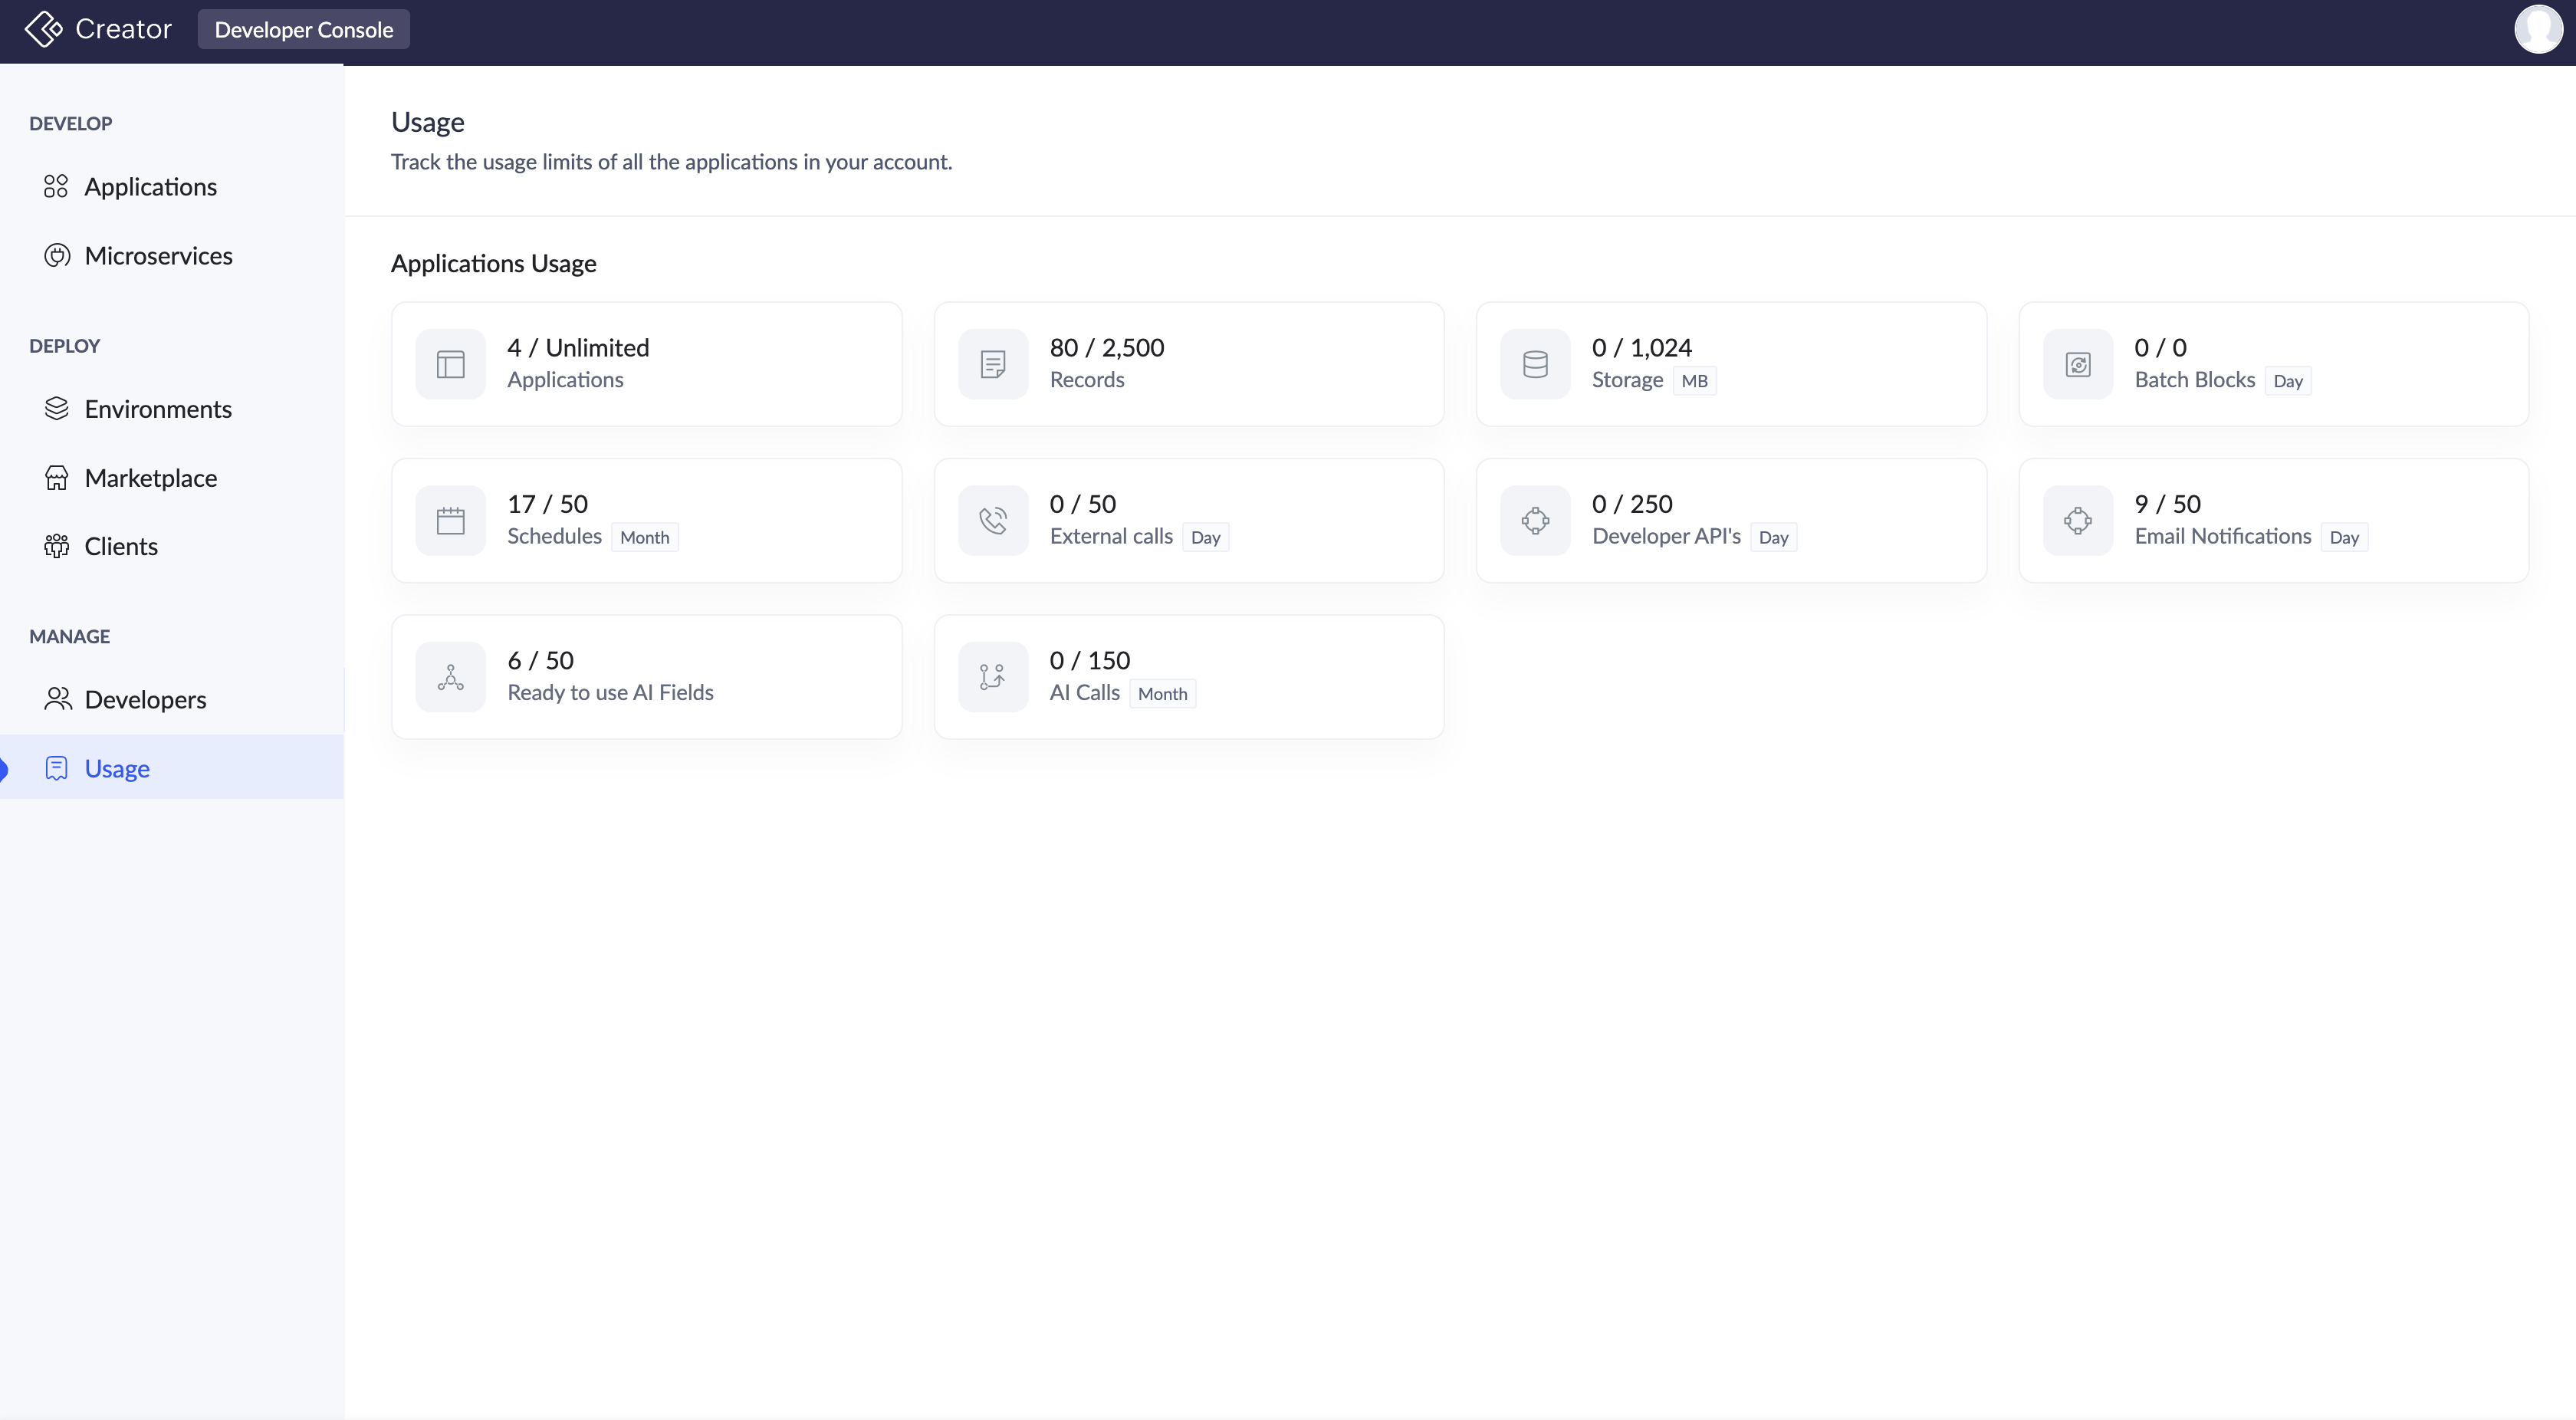
Task: Open Applications in the sidebar
Action: (x=150, y=187)
